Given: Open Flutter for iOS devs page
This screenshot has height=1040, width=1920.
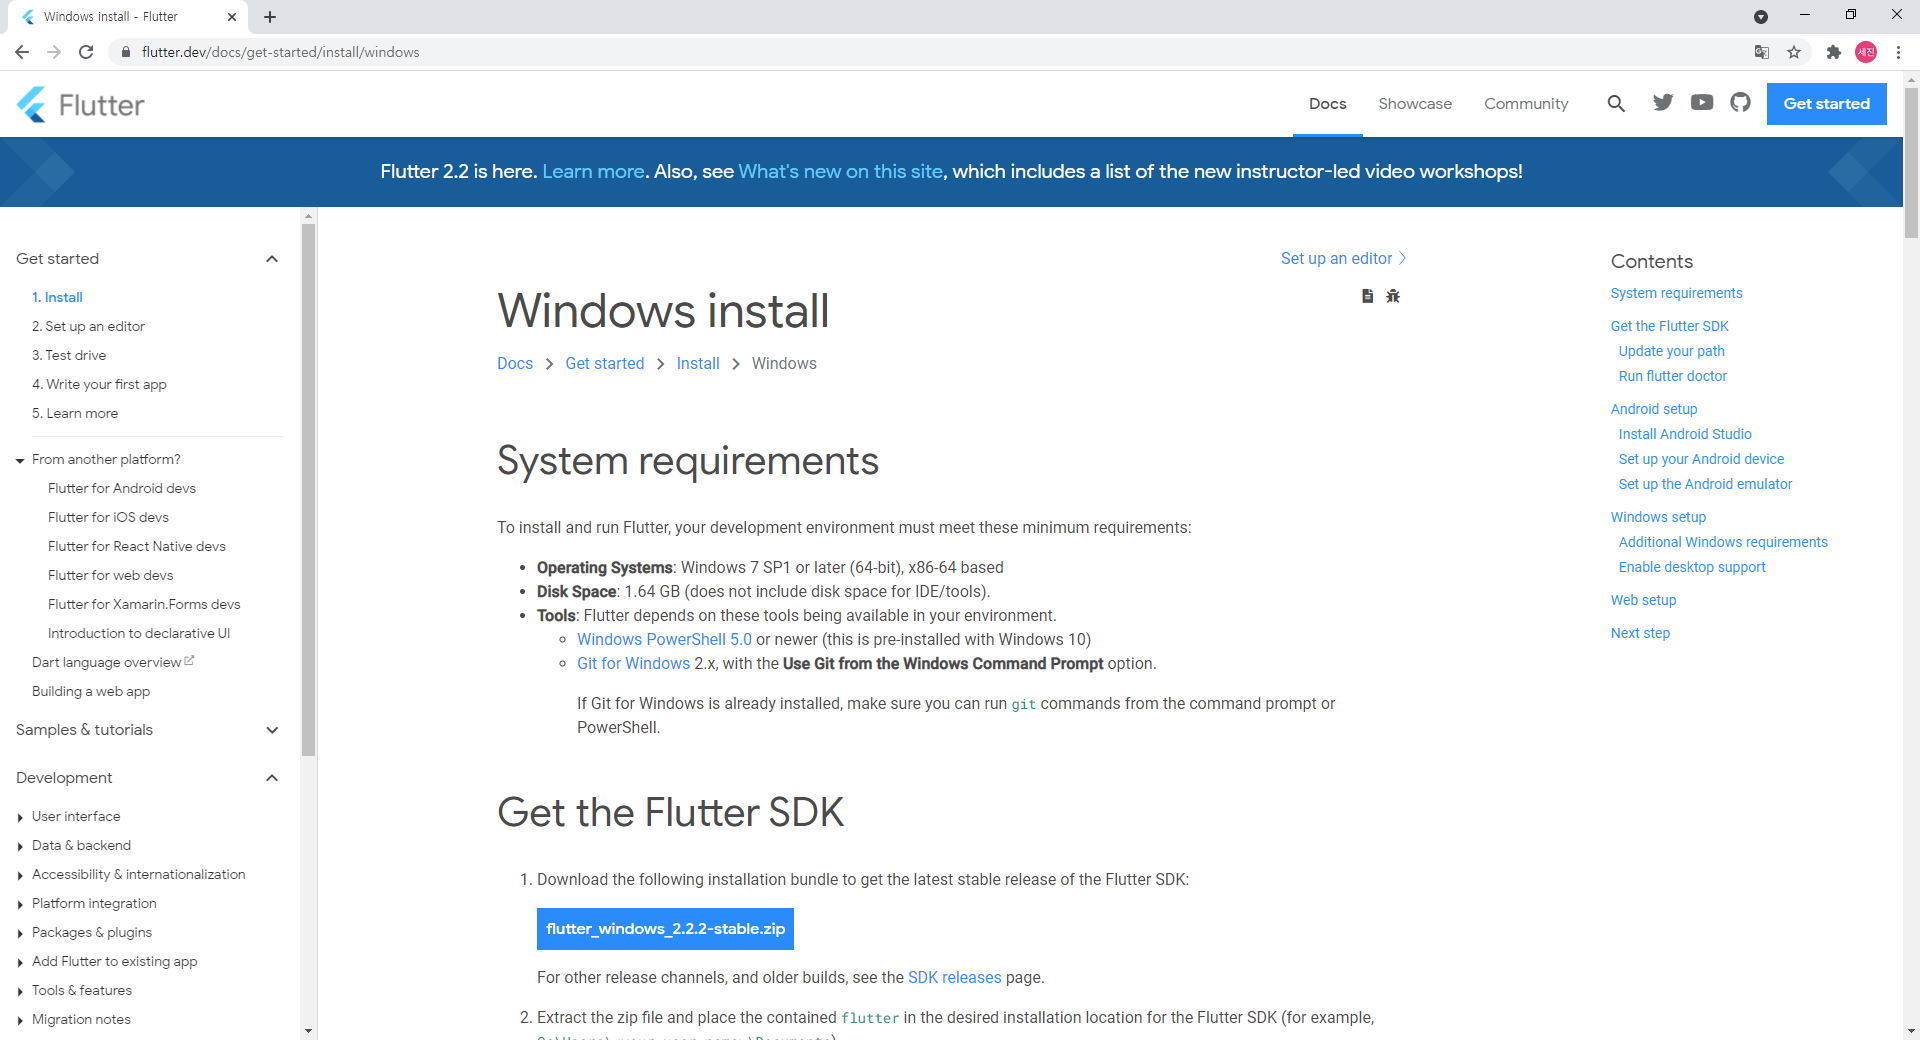Looking at the screenshot, I should tap(108, 517).
